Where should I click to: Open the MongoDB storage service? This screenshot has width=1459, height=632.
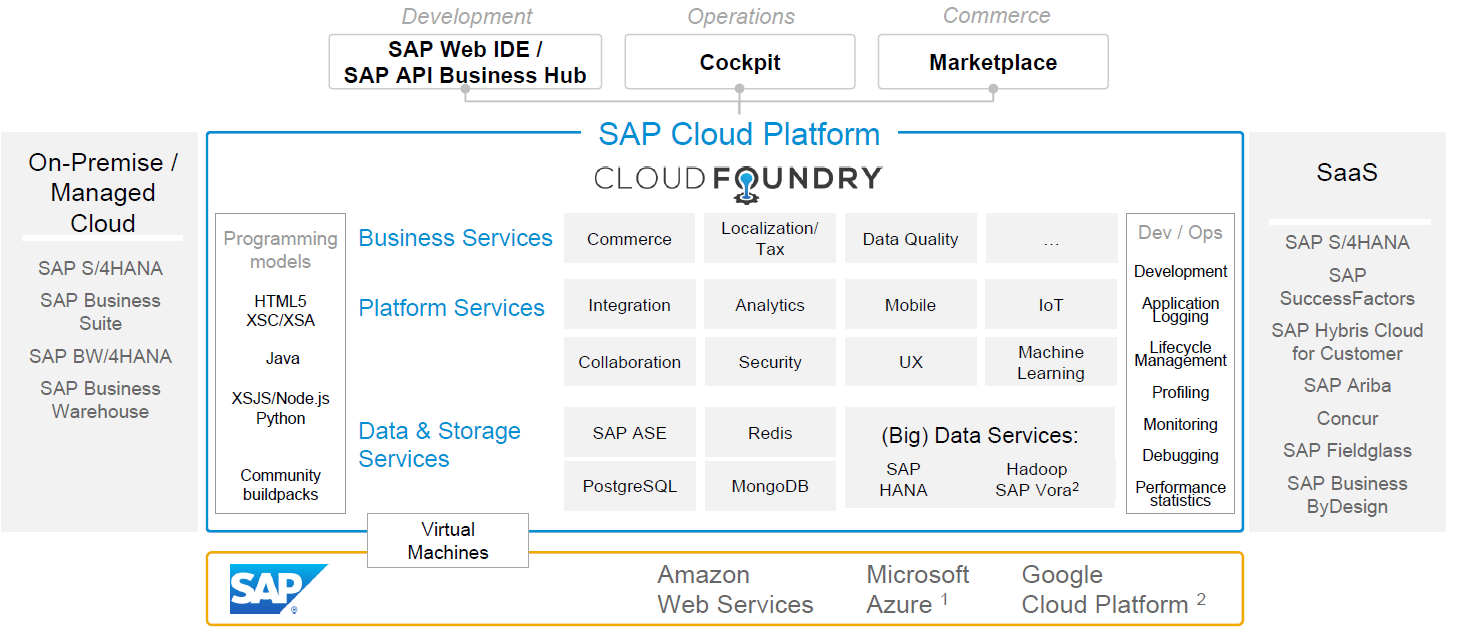pyautogui.click(x=769, y=486)
